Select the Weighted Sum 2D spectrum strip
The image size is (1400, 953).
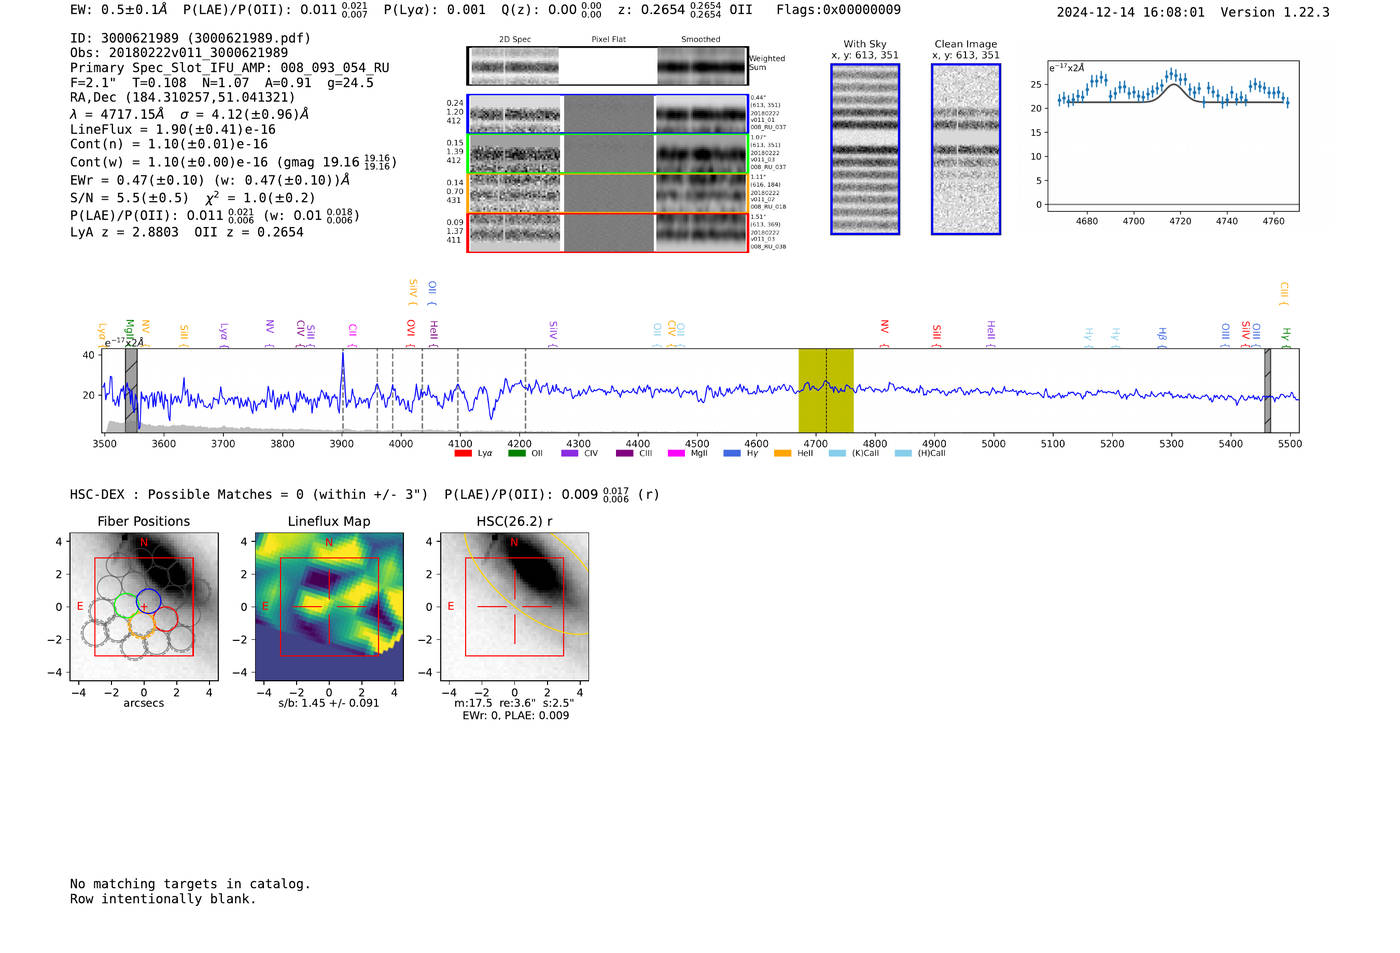(607, 66)
